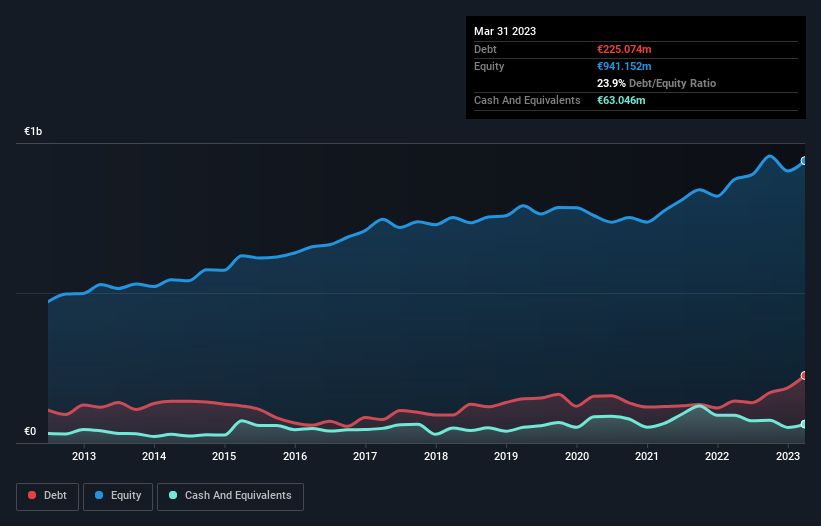821x526 pixels.
Task: Select the 2019 x-axis label
Action: point(506,456)
